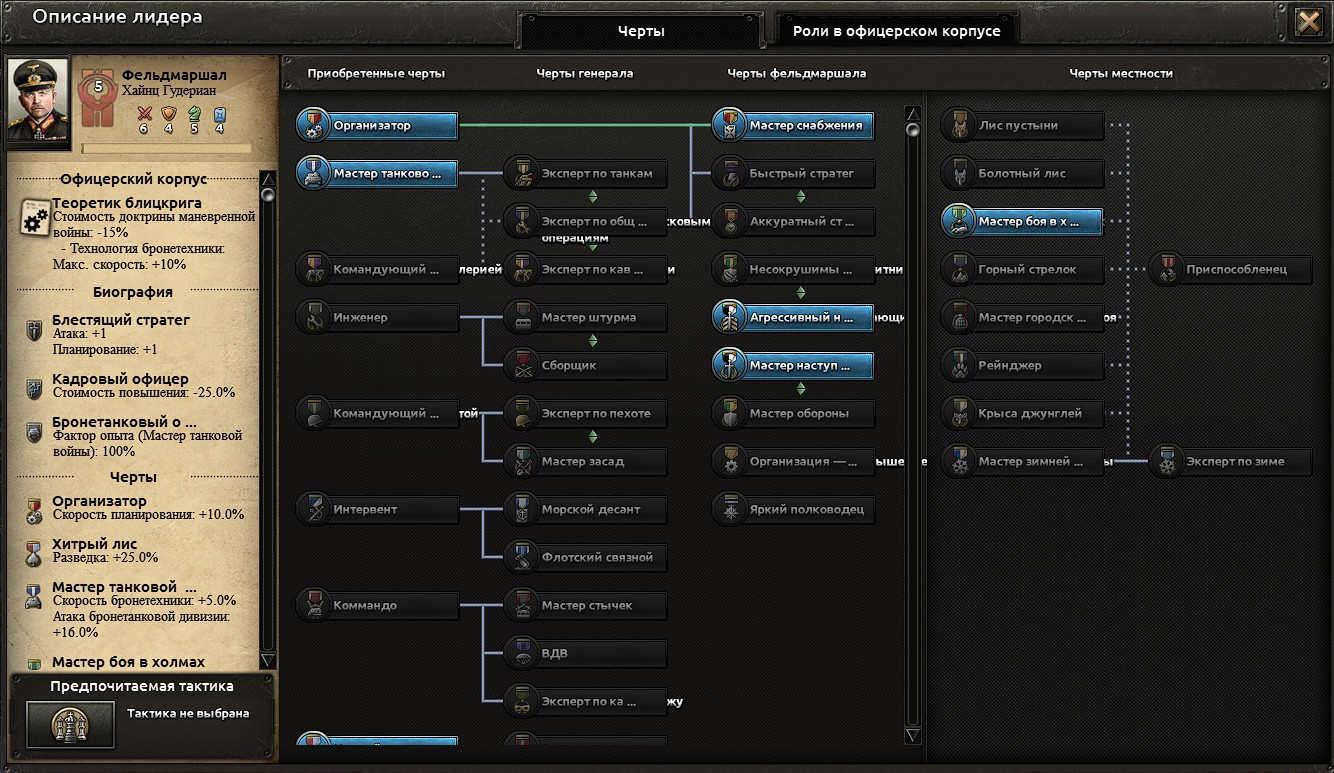Viewport: 1334px width, 773px height.
Task: Select the Яркий полководец trait
Action: click(794, 509)
